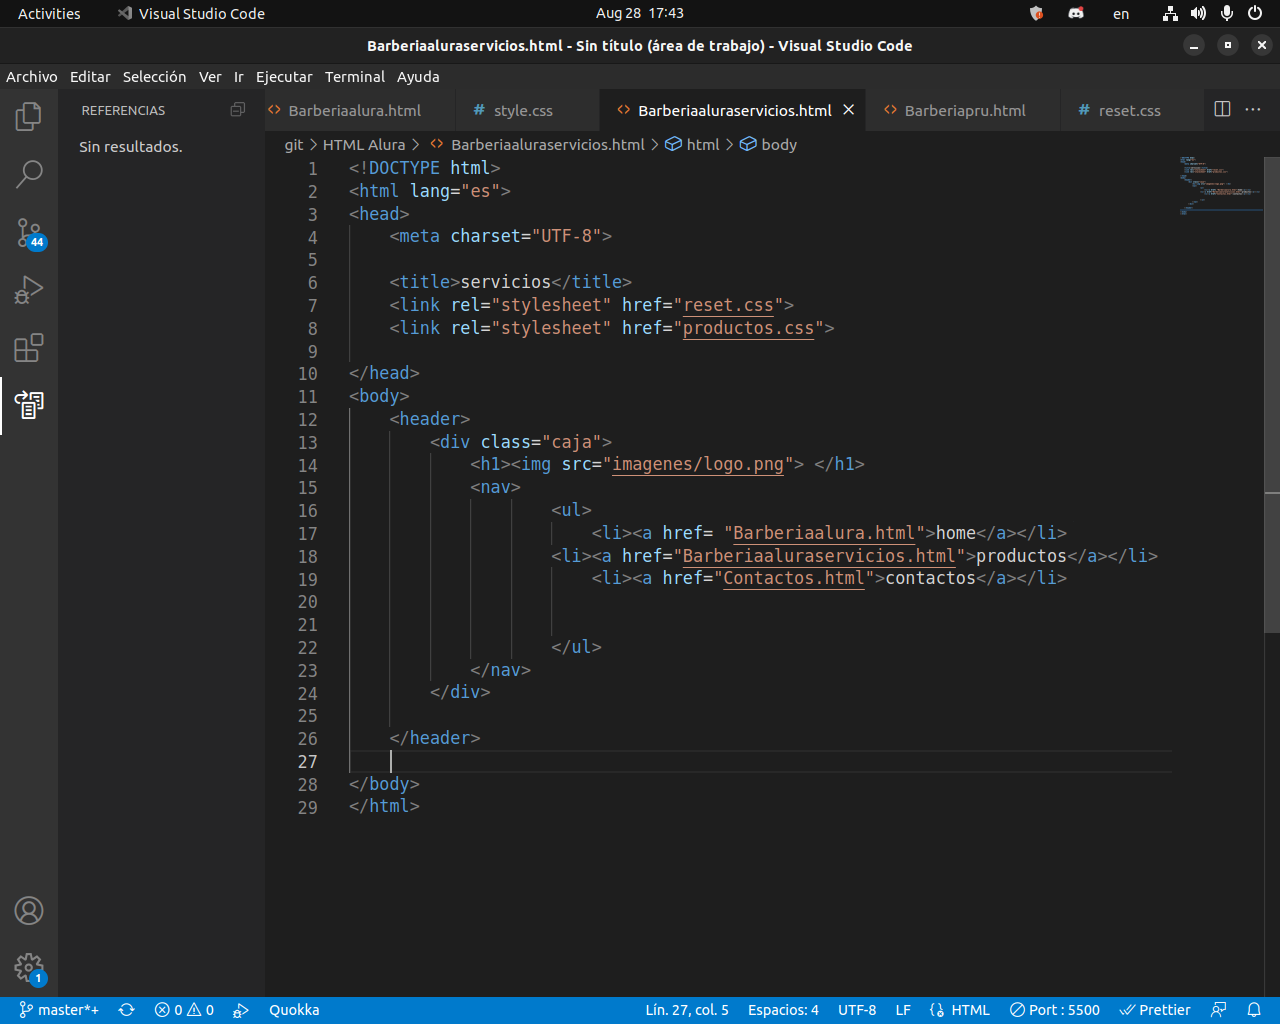Switch to the reset.css tab
This screenshot has height=1024, width=1280.
pos(1130,110)
